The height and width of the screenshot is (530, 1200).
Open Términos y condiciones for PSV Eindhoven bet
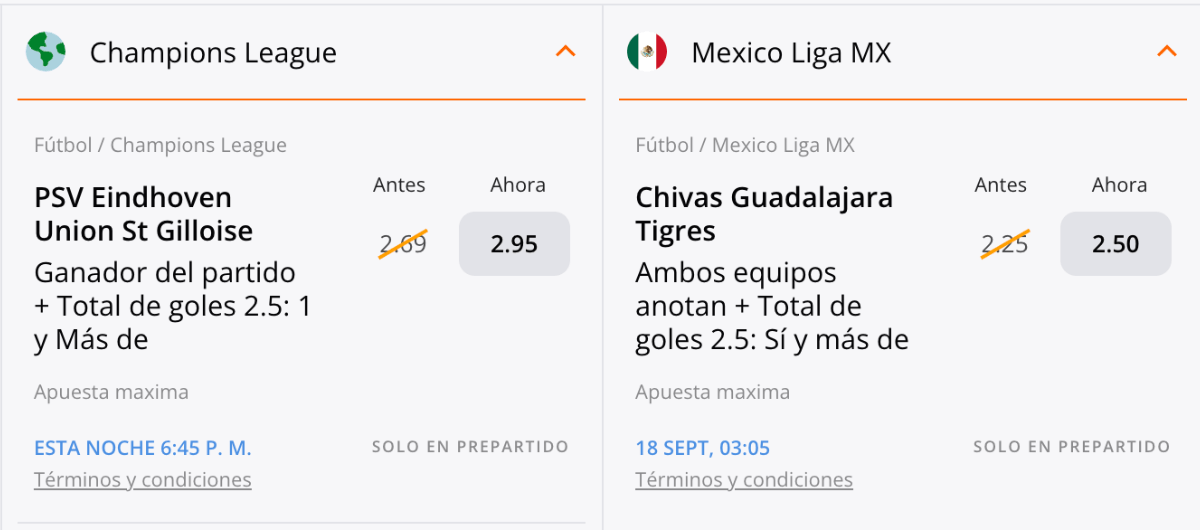click(142, 480)
